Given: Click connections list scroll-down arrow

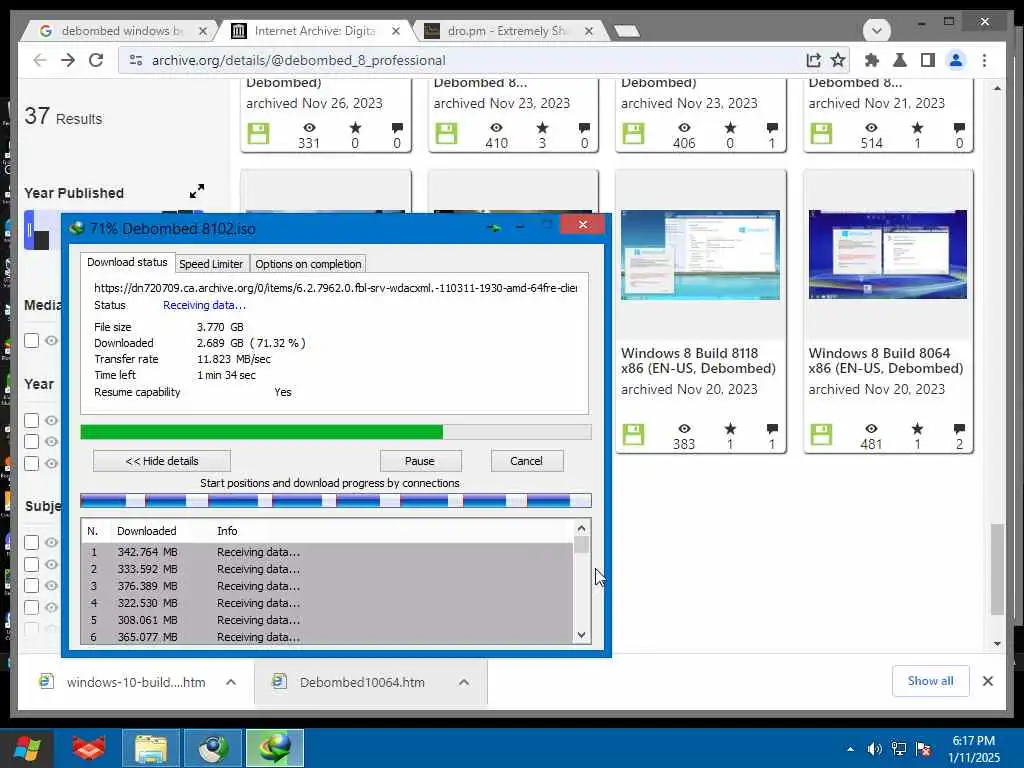Looking at the screenshot, I should tap(581, 635).
